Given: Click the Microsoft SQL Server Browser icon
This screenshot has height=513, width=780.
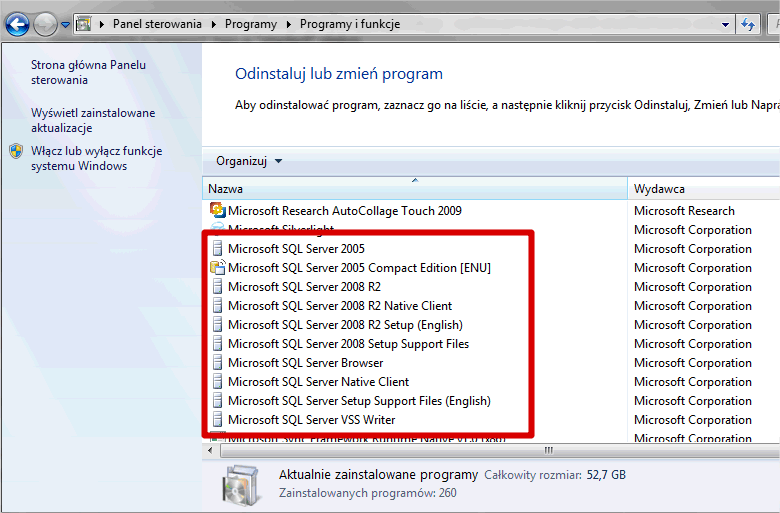Looking at the screenshot, I should [x=217, y=362].
